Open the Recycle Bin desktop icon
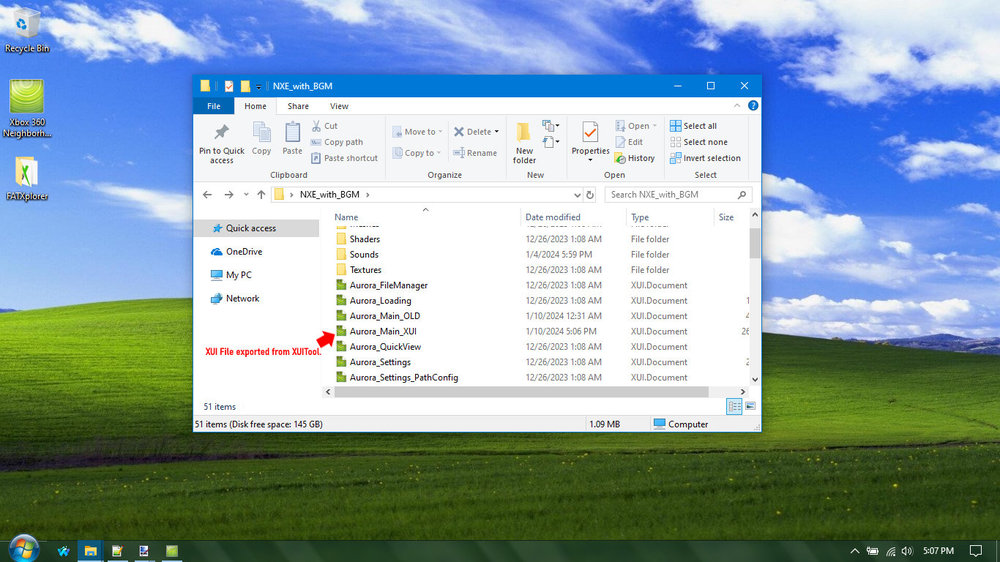Image resolution: width=1000 pixels, height=562 pixels. 26,30
